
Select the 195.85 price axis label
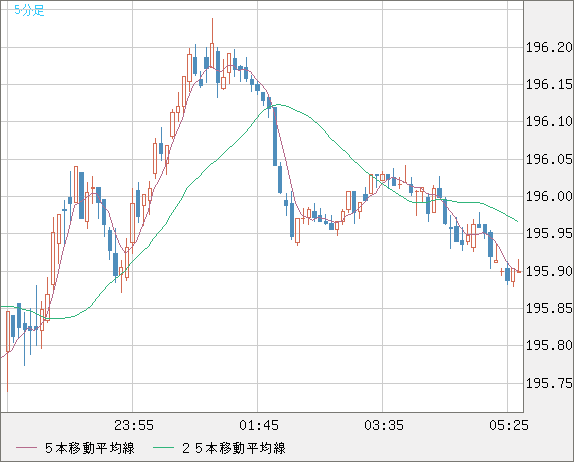(x=549, y=308)
